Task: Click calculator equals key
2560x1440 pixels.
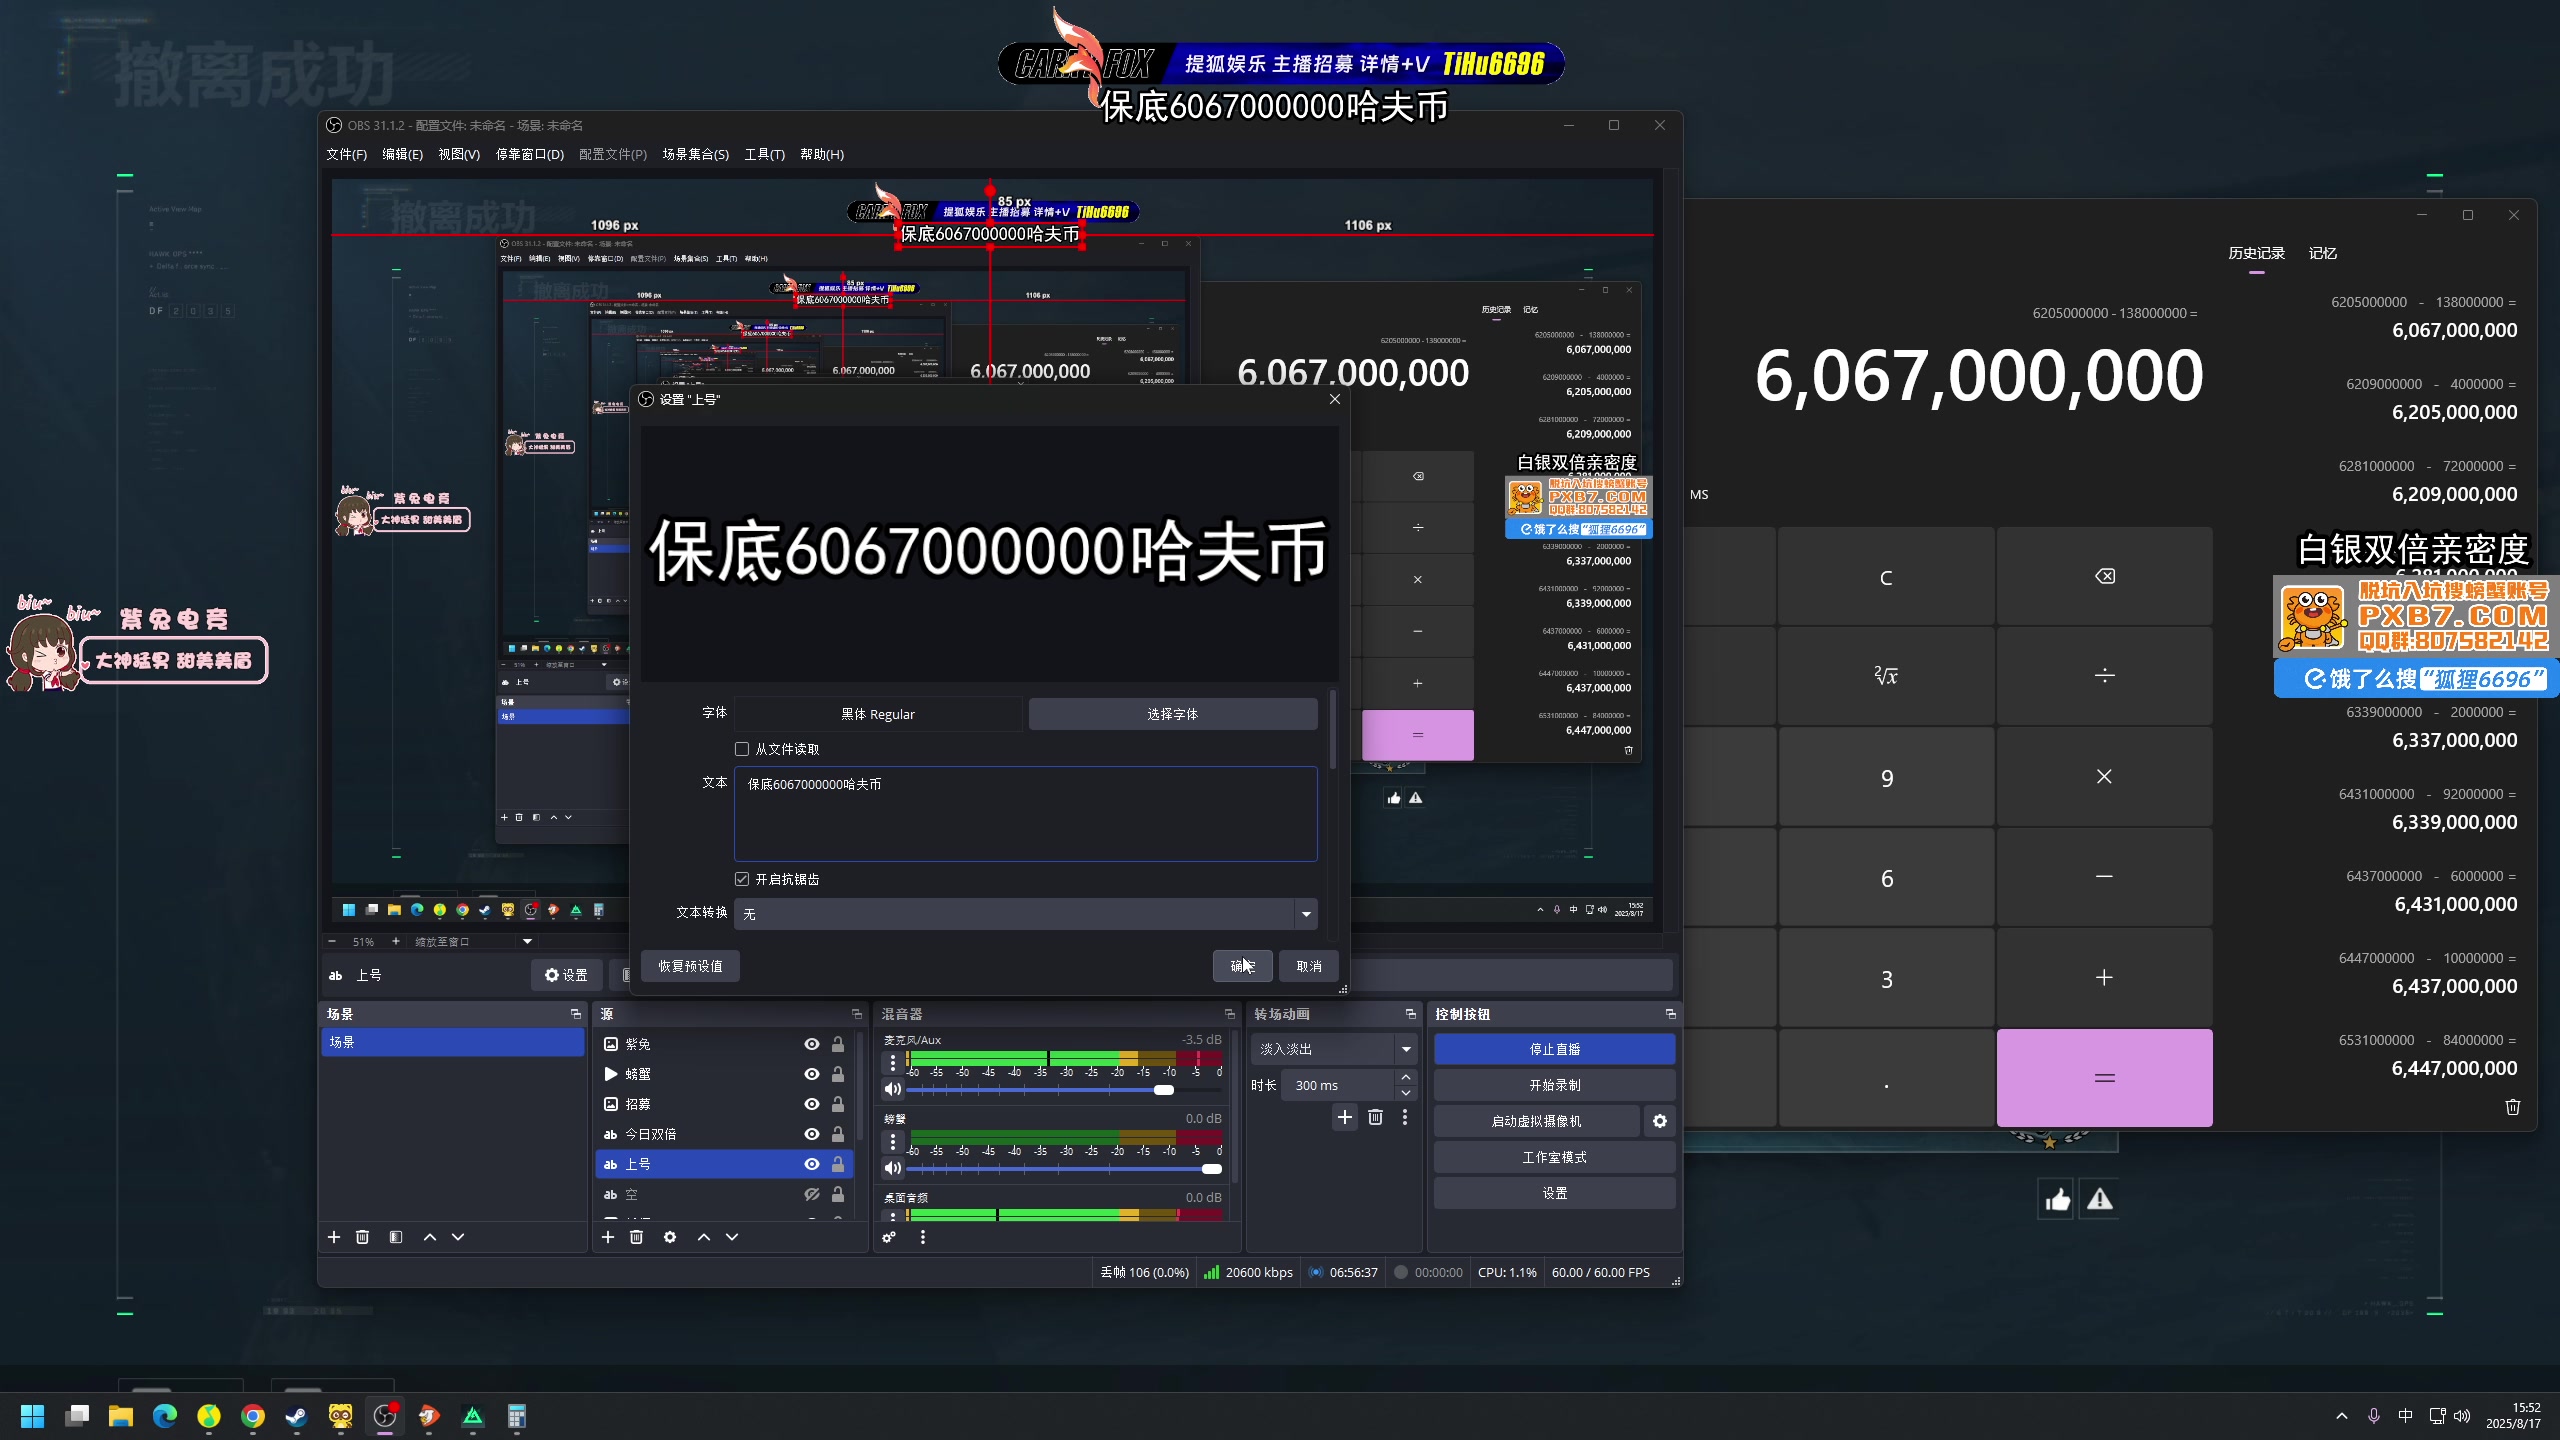Action: click(2104, 1078)
